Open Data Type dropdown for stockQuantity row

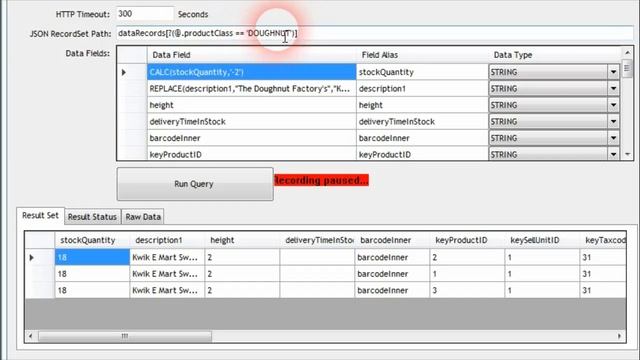tap(613, 72)
